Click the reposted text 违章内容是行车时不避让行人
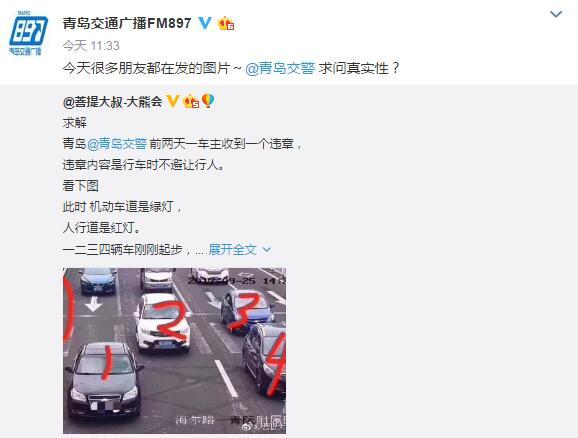 (x=143, y=164)
